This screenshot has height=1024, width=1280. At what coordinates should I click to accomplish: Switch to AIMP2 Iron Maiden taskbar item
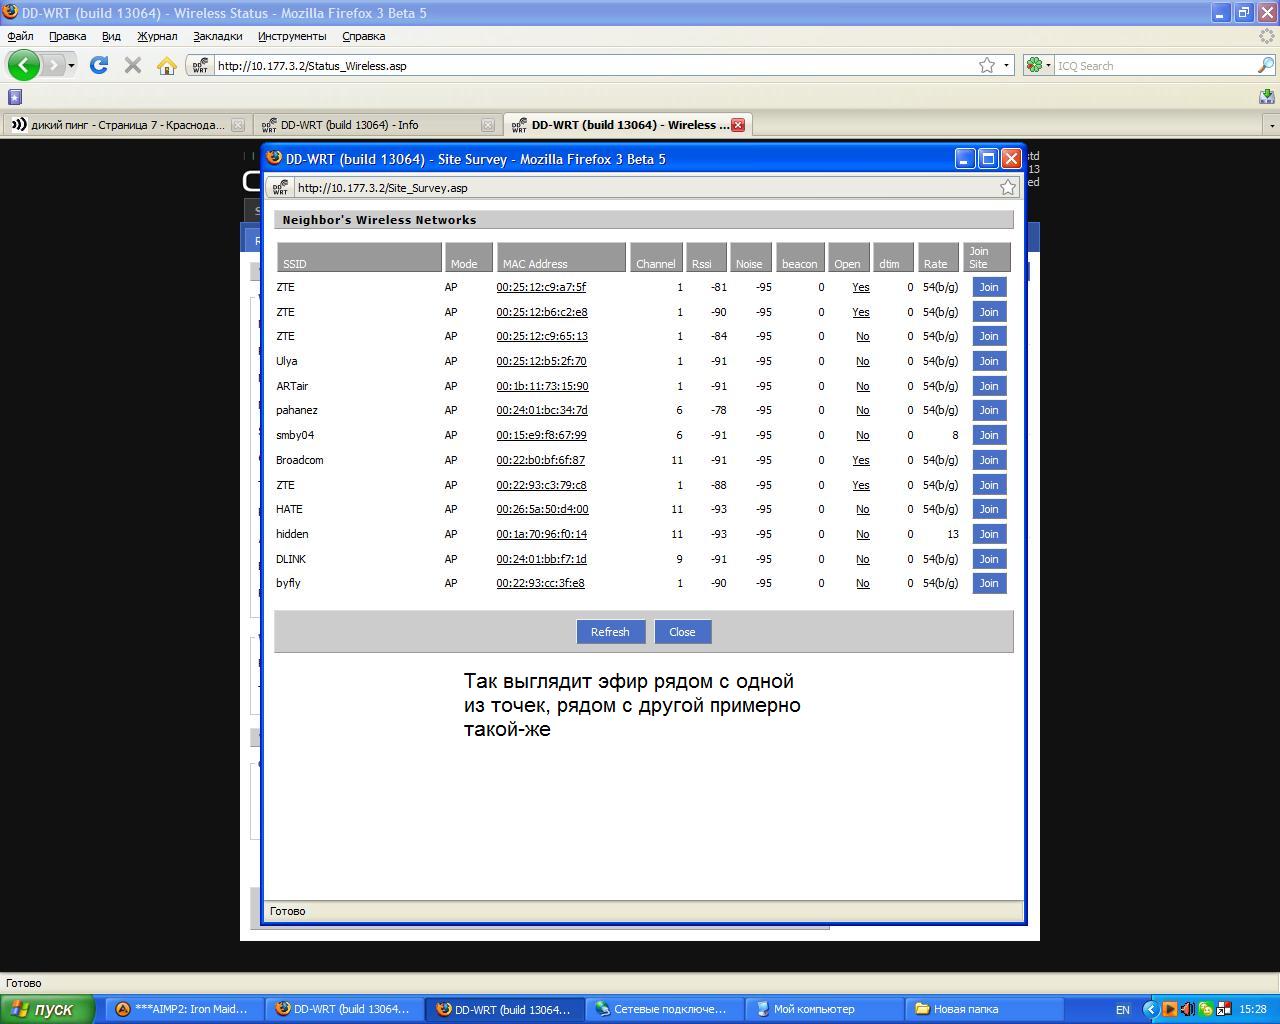point(182,1009)
